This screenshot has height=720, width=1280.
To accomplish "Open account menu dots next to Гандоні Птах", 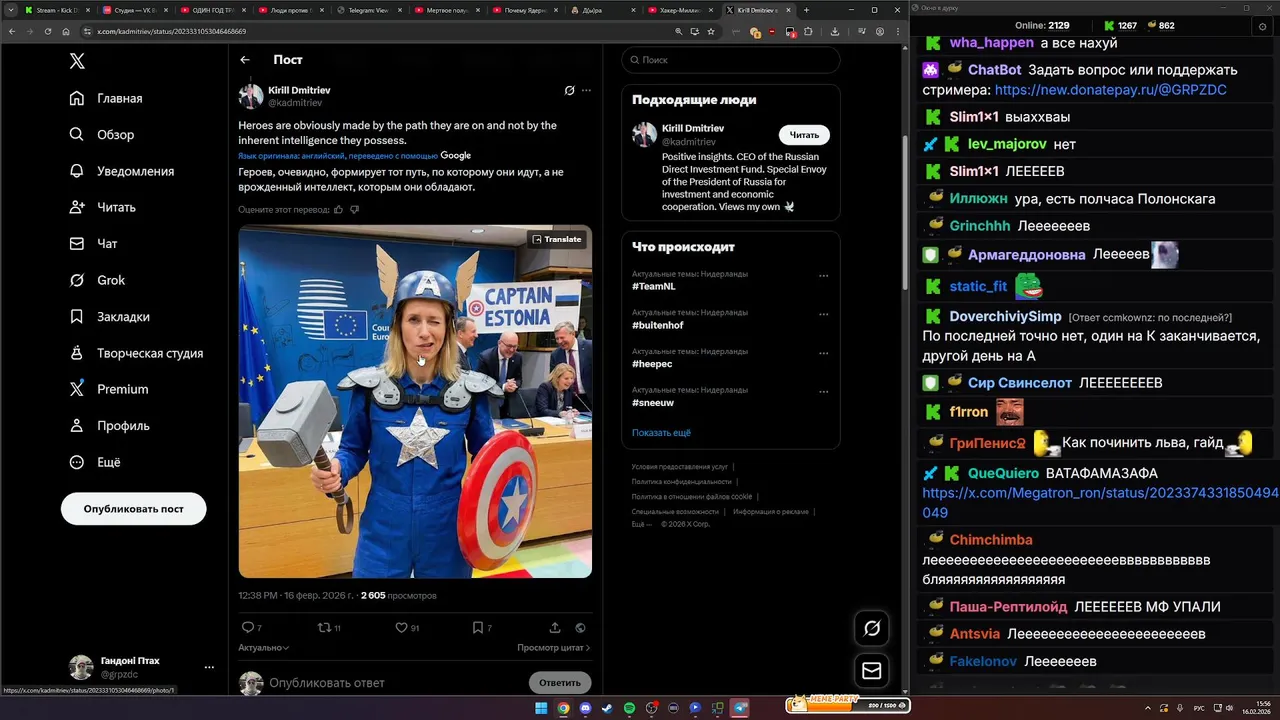I will coord(209,667).
